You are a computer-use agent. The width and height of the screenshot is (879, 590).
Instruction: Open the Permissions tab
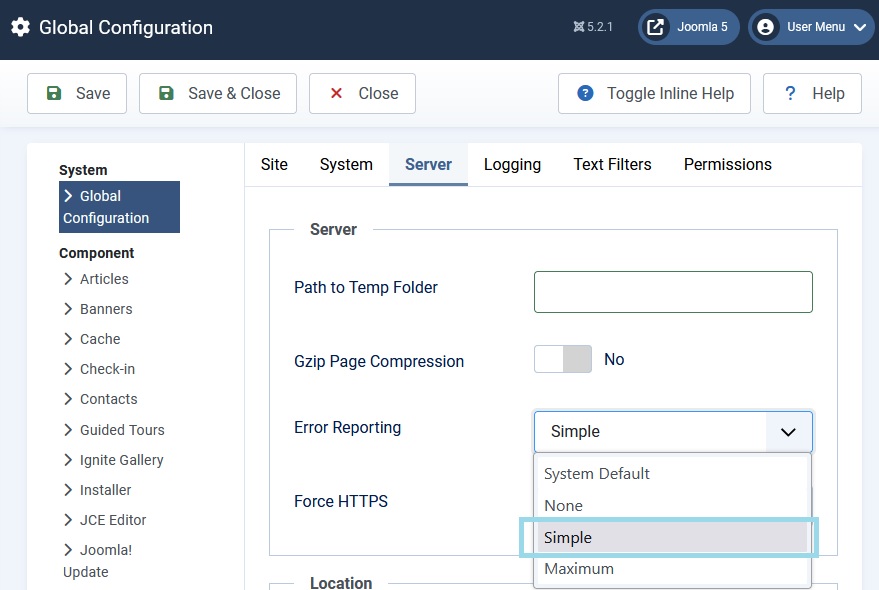click(x=728, y=164)
